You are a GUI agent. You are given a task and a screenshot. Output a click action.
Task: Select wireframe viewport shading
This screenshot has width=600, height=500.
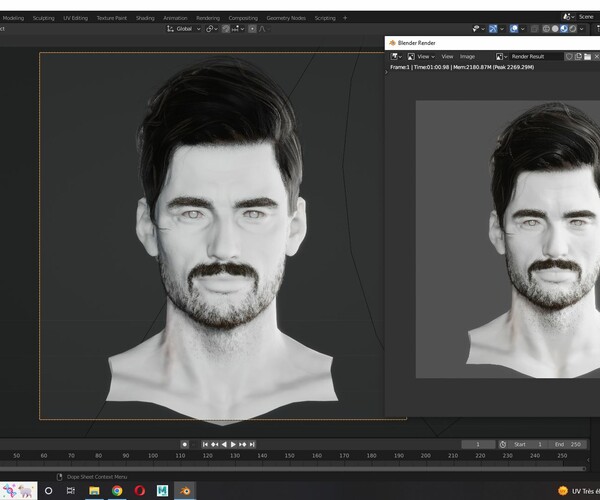click(546, 29)
